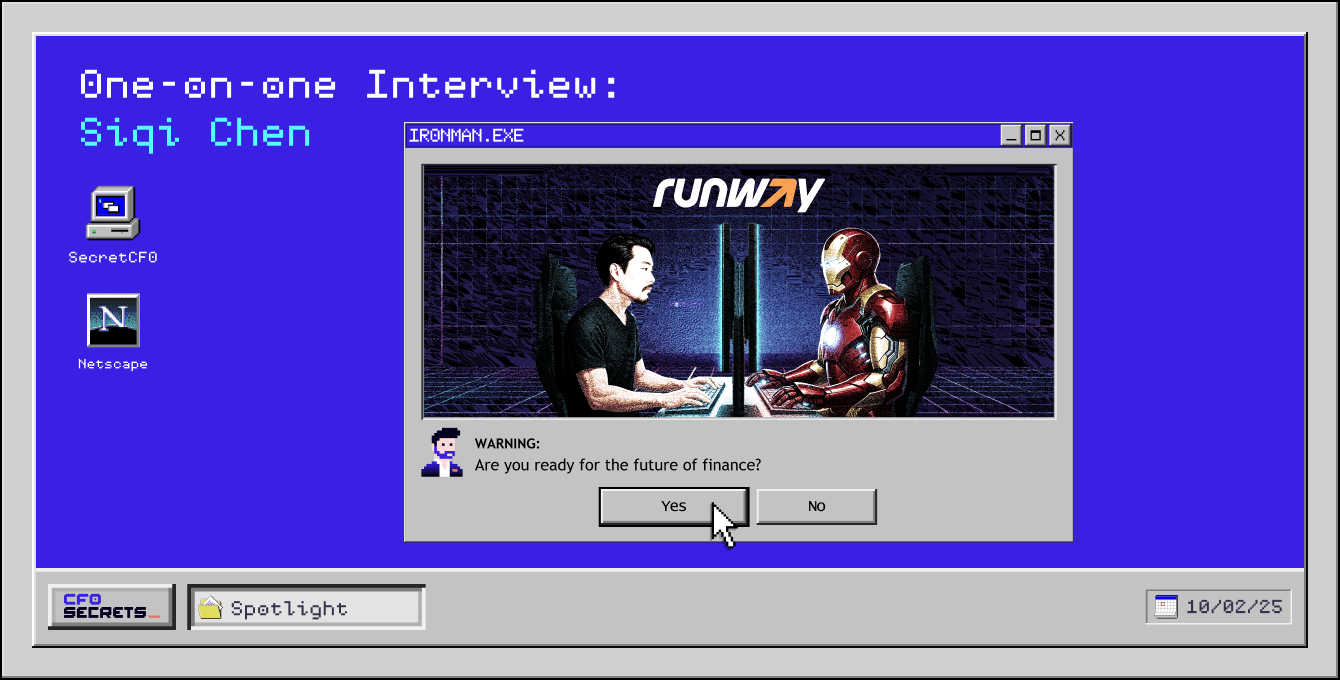Click the Netscape label under its icon
1340x680 pixels.
click(113, 364)
